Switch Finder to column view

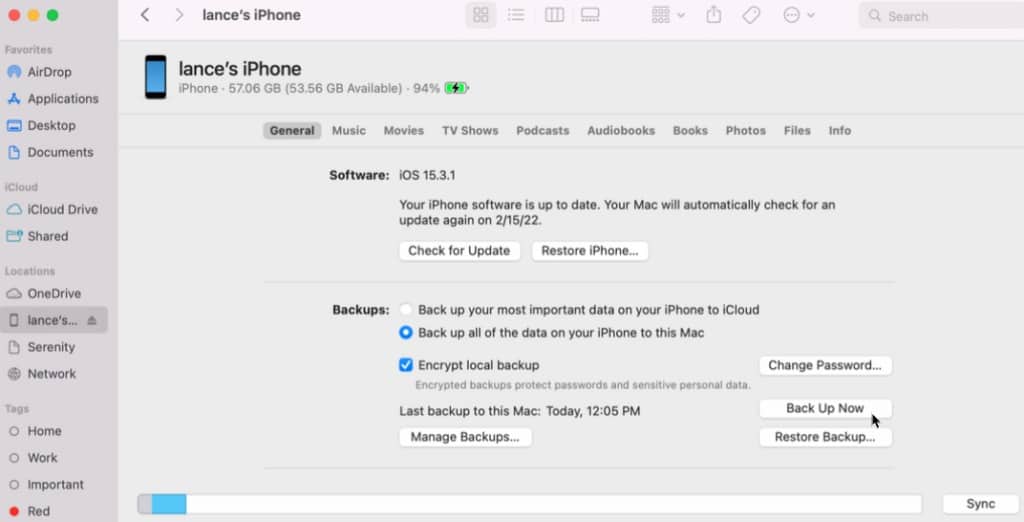[554, 15]
